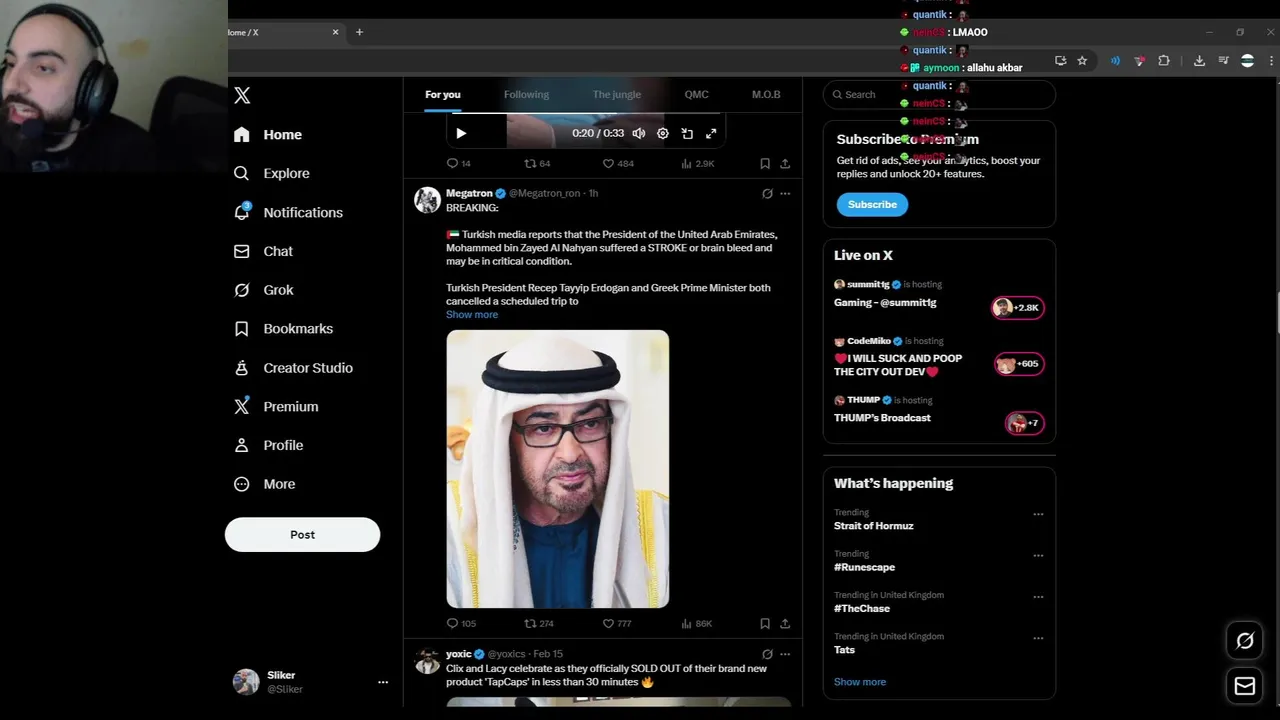Image resolution: width=1280 pixels, height=720 pixels.
Task: Click the Search input field
Action: (x=939, y=94)
